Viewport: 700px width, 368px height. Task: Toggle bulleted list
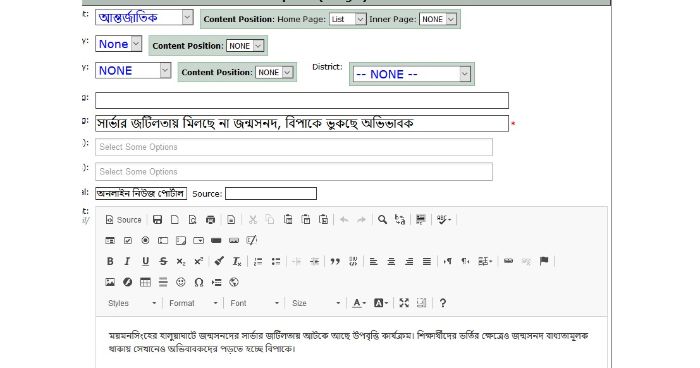coord(276,262)
